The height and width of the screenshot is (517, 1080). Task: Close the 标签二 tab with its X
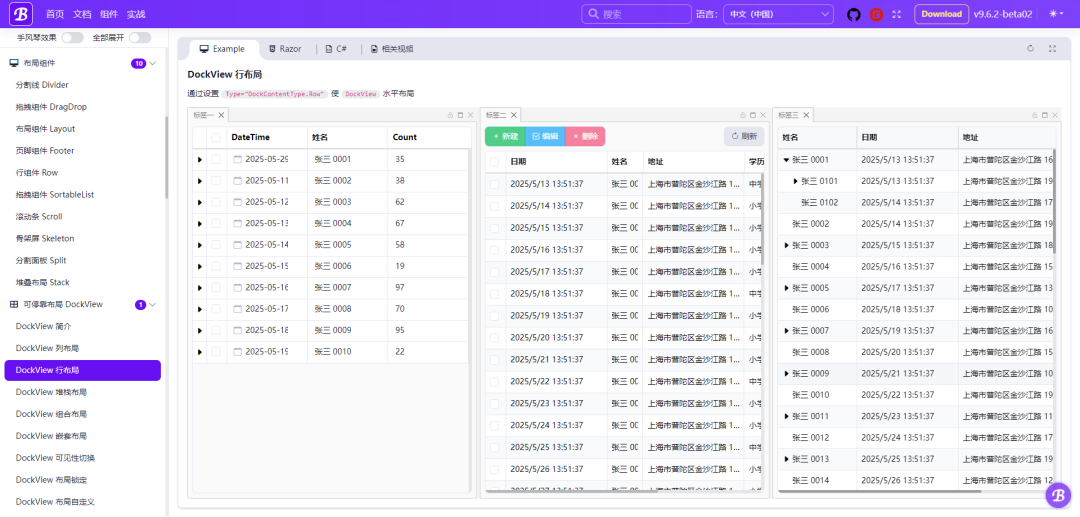coord(514,115)
